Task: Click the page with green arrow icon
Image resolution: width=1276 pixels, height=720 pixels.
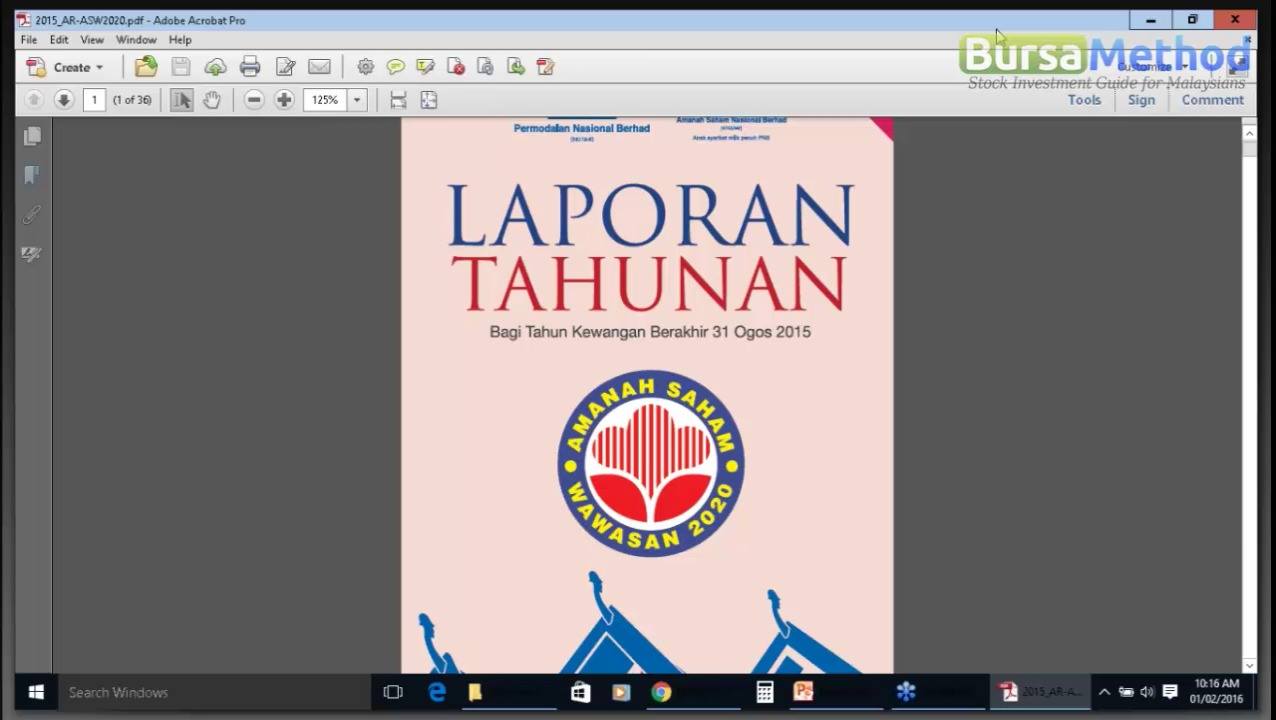Action: [x=515, y=67]
